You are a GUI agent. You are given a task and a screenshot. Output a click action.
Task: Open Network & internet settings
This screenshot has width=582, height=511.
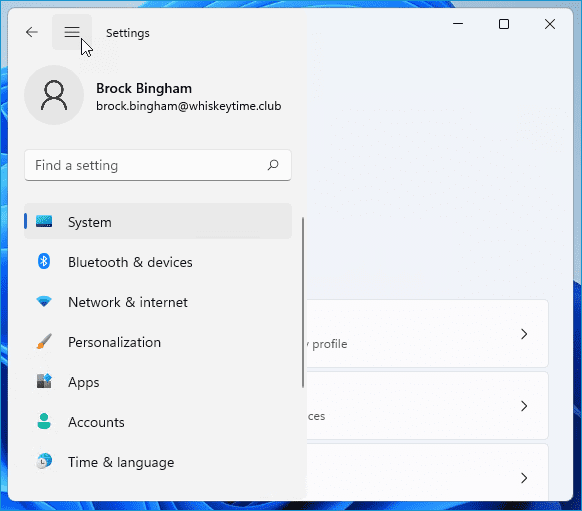158,302
